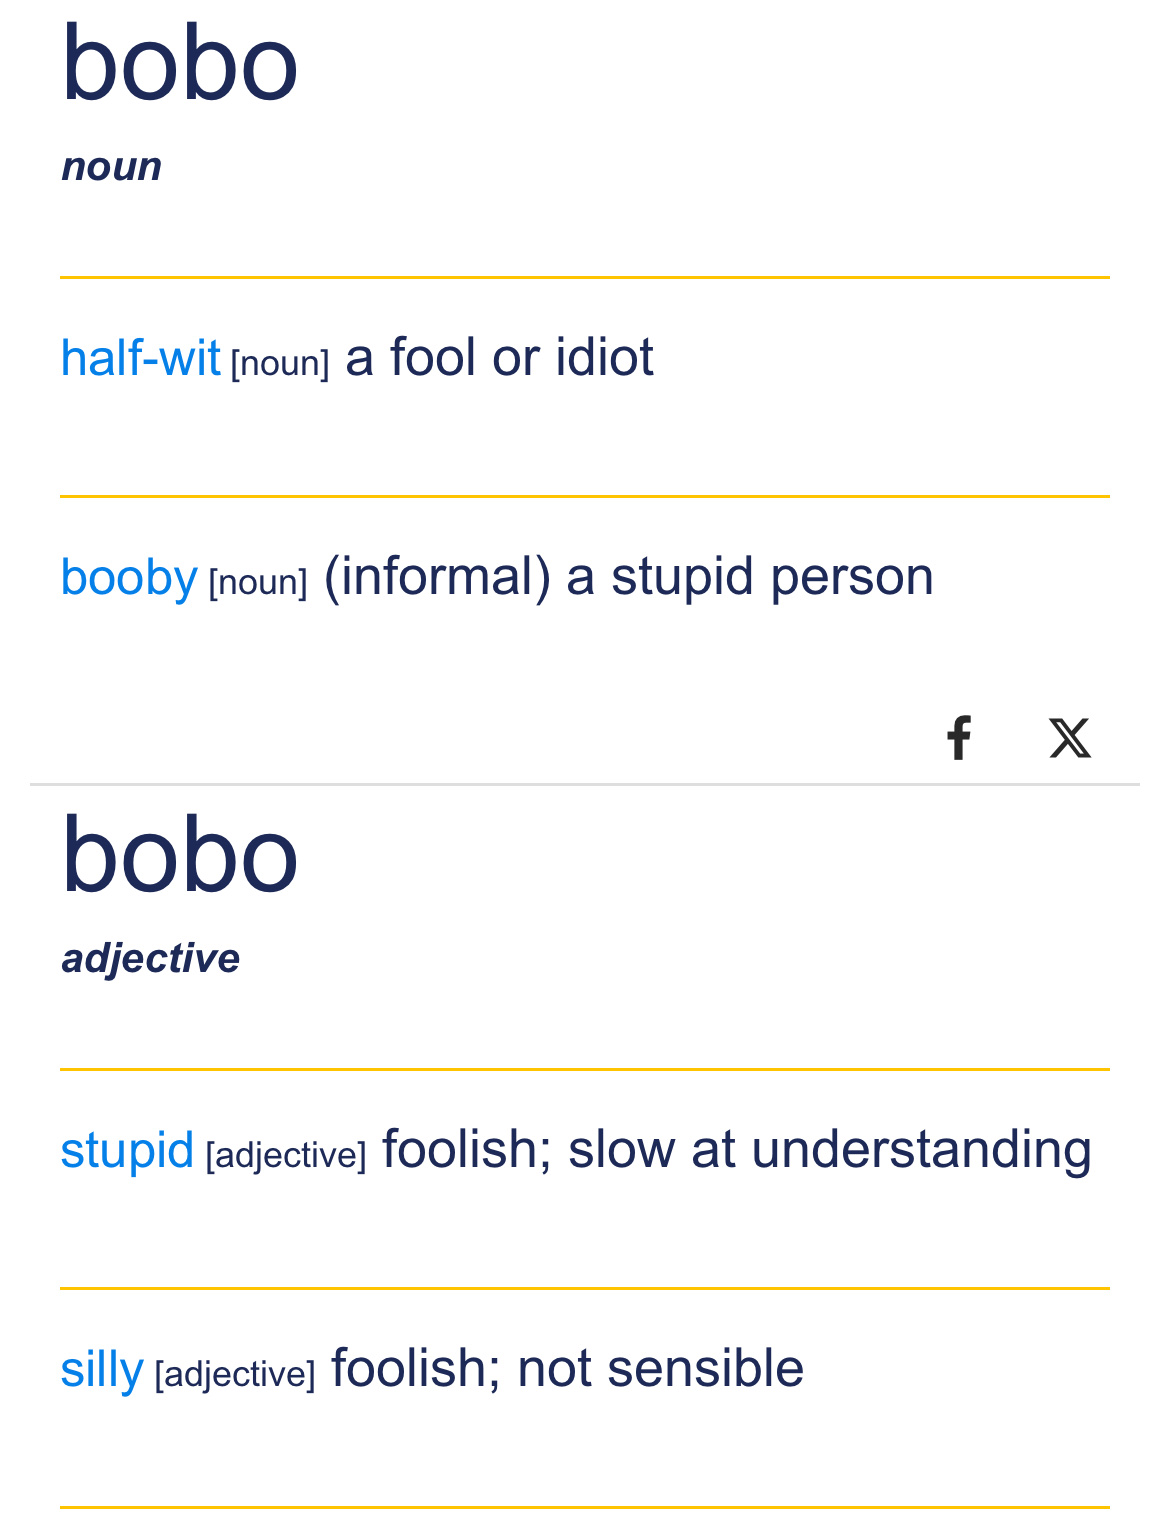Click the [adjective] tag beside silly
Viewport: 1170px width, 1518px height.
coord(235,1375)
